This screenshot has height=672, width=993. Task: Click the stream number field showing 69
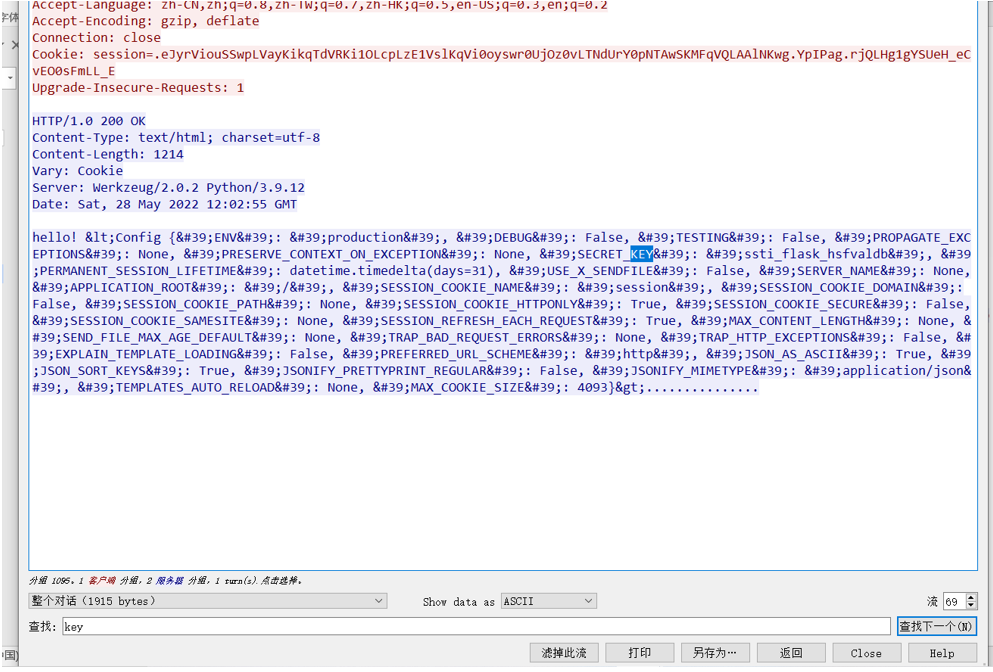coord(955,601)
